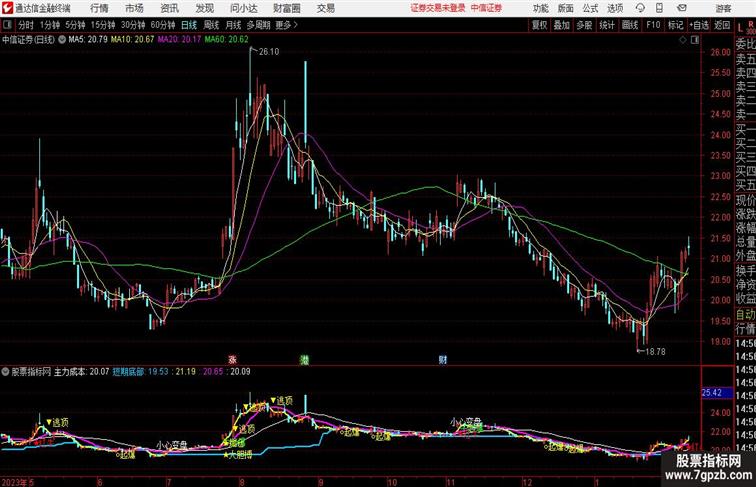The image size is (756, 487).
Task: Select the 5分钟 period
Action: coord(75,25)
